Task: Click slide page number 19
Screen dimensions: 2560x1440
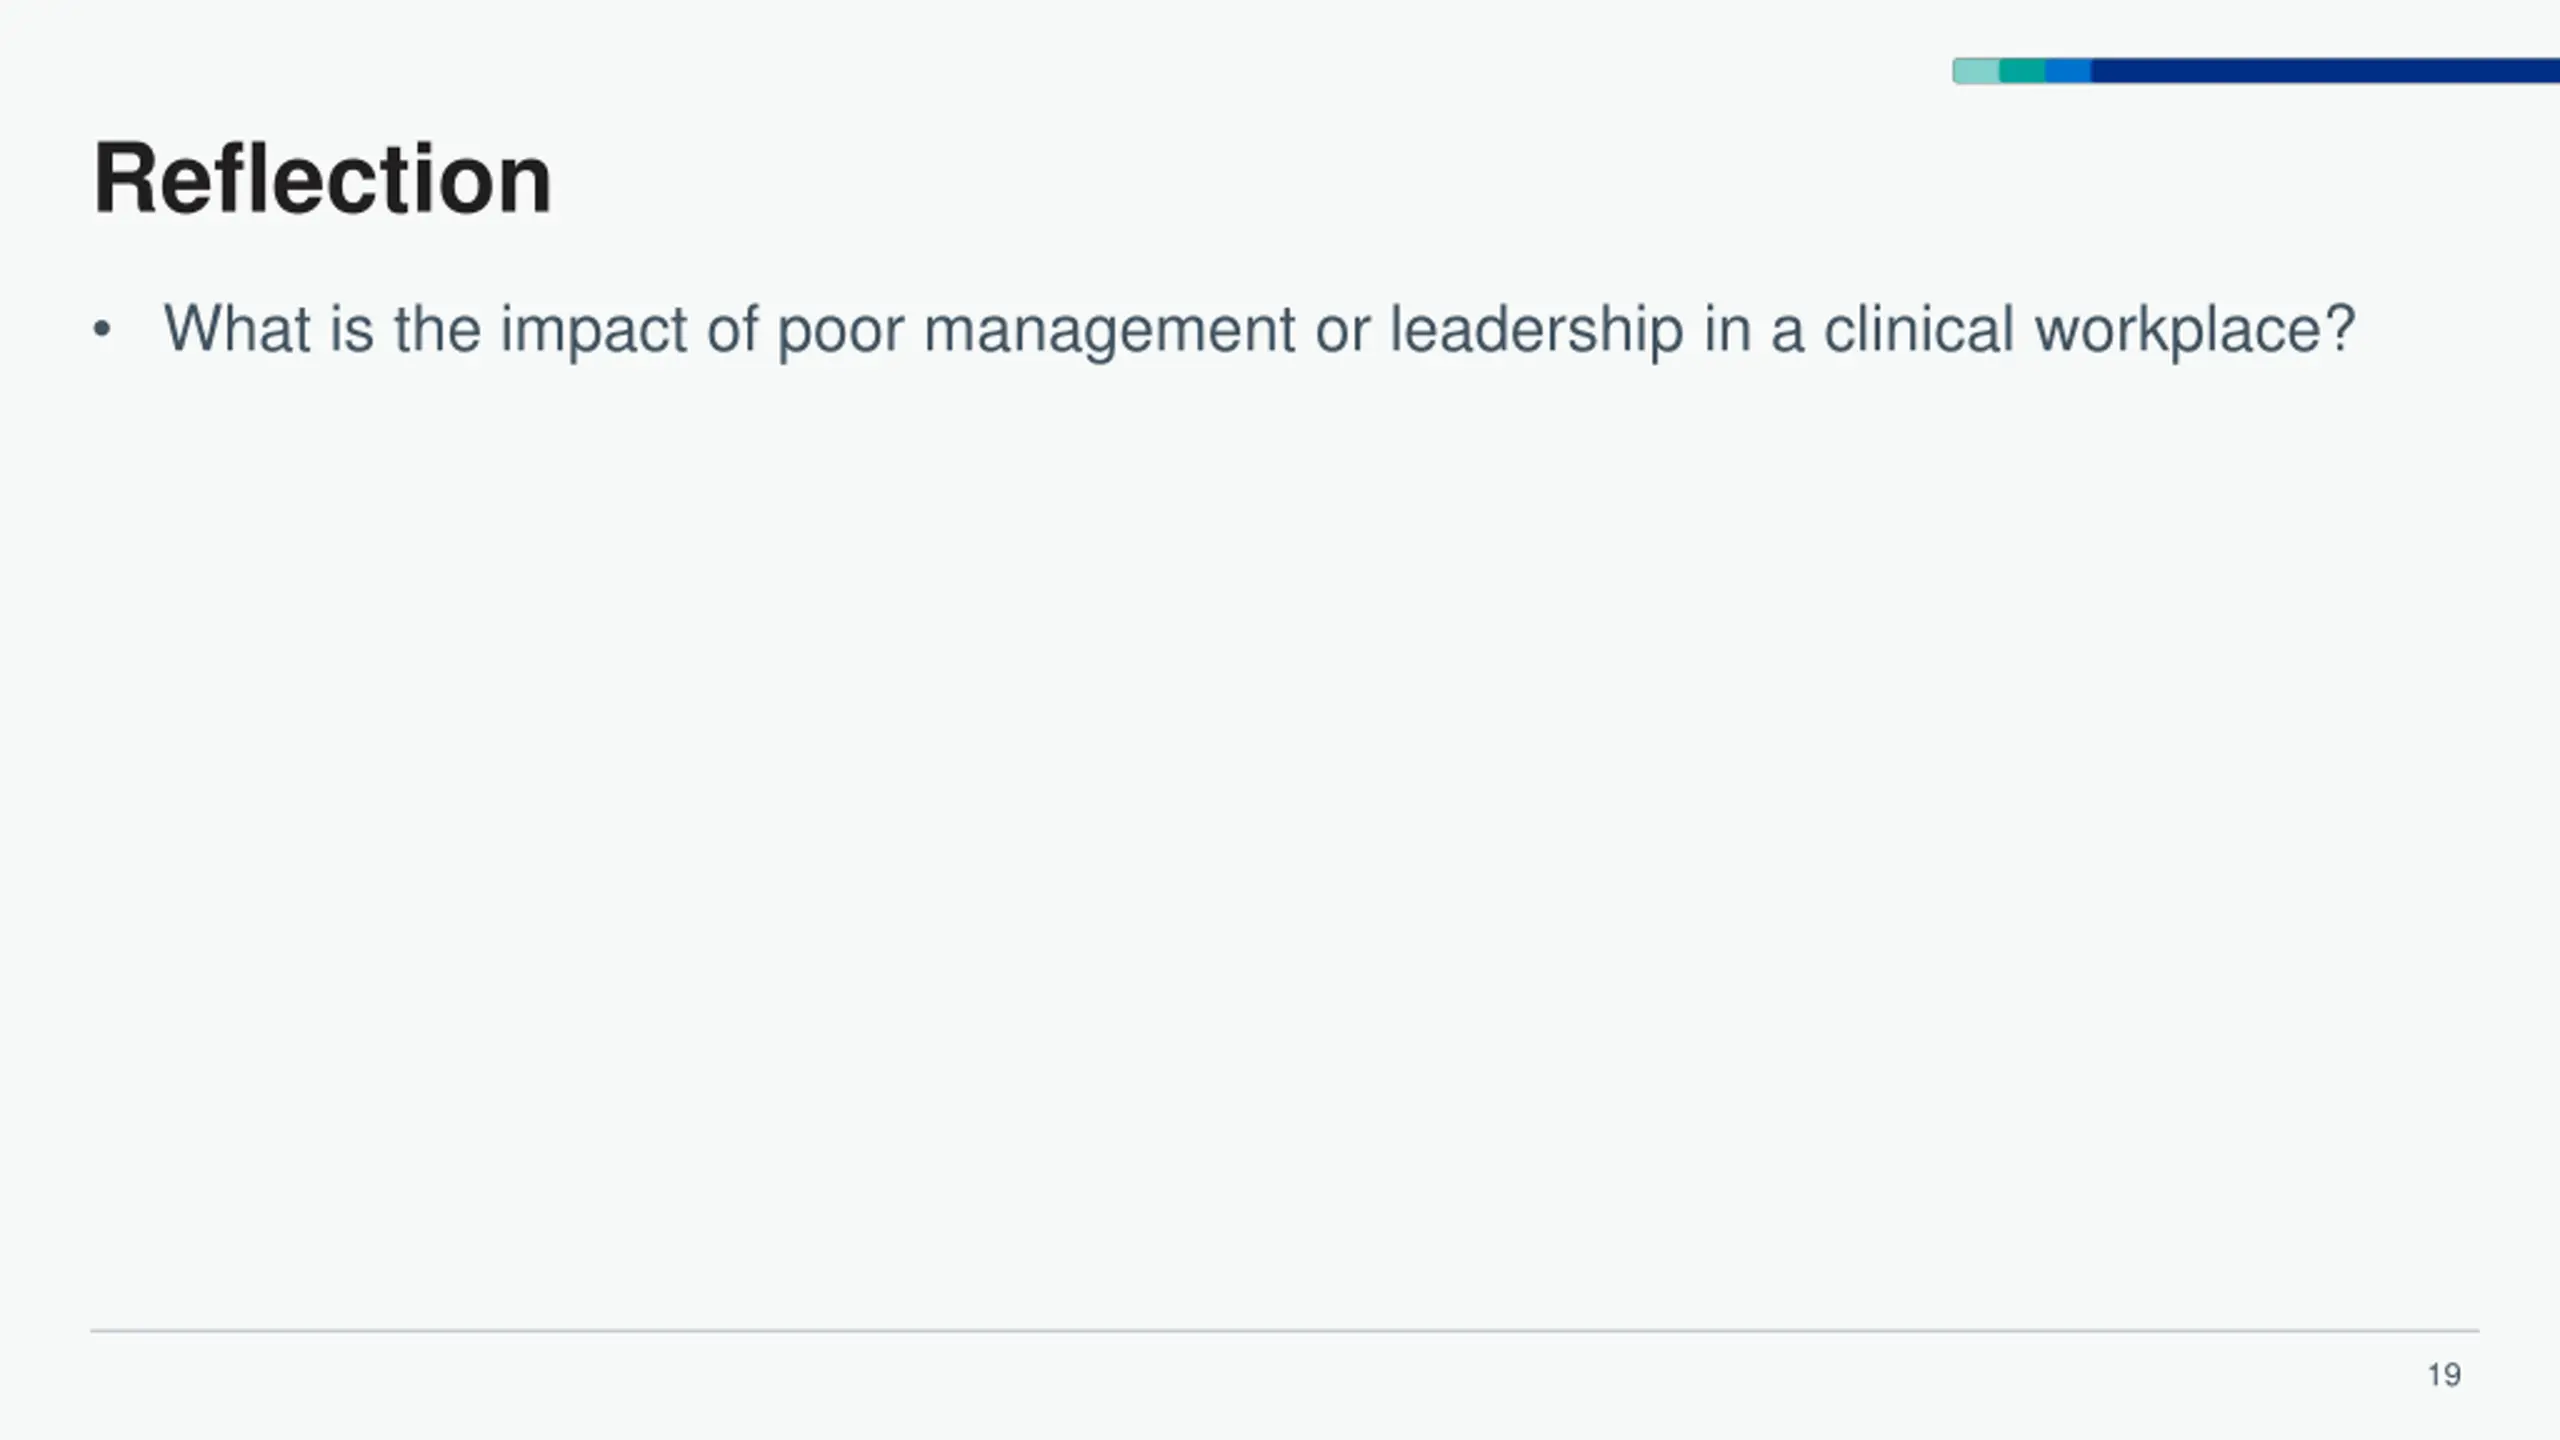Action: [x=2444, y=1375]
